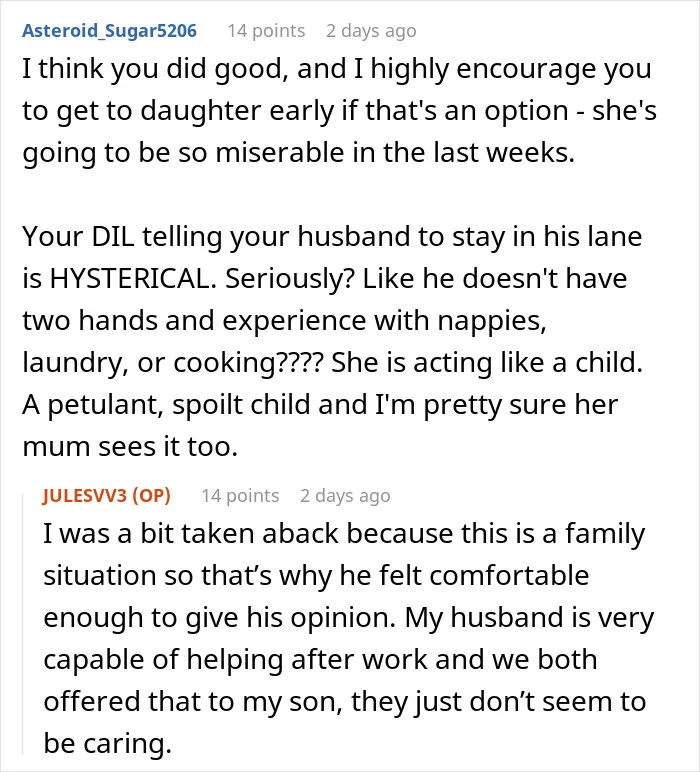Click the line starting 'I think you did good'
The image size is (700, 772).
click(337, 69)
